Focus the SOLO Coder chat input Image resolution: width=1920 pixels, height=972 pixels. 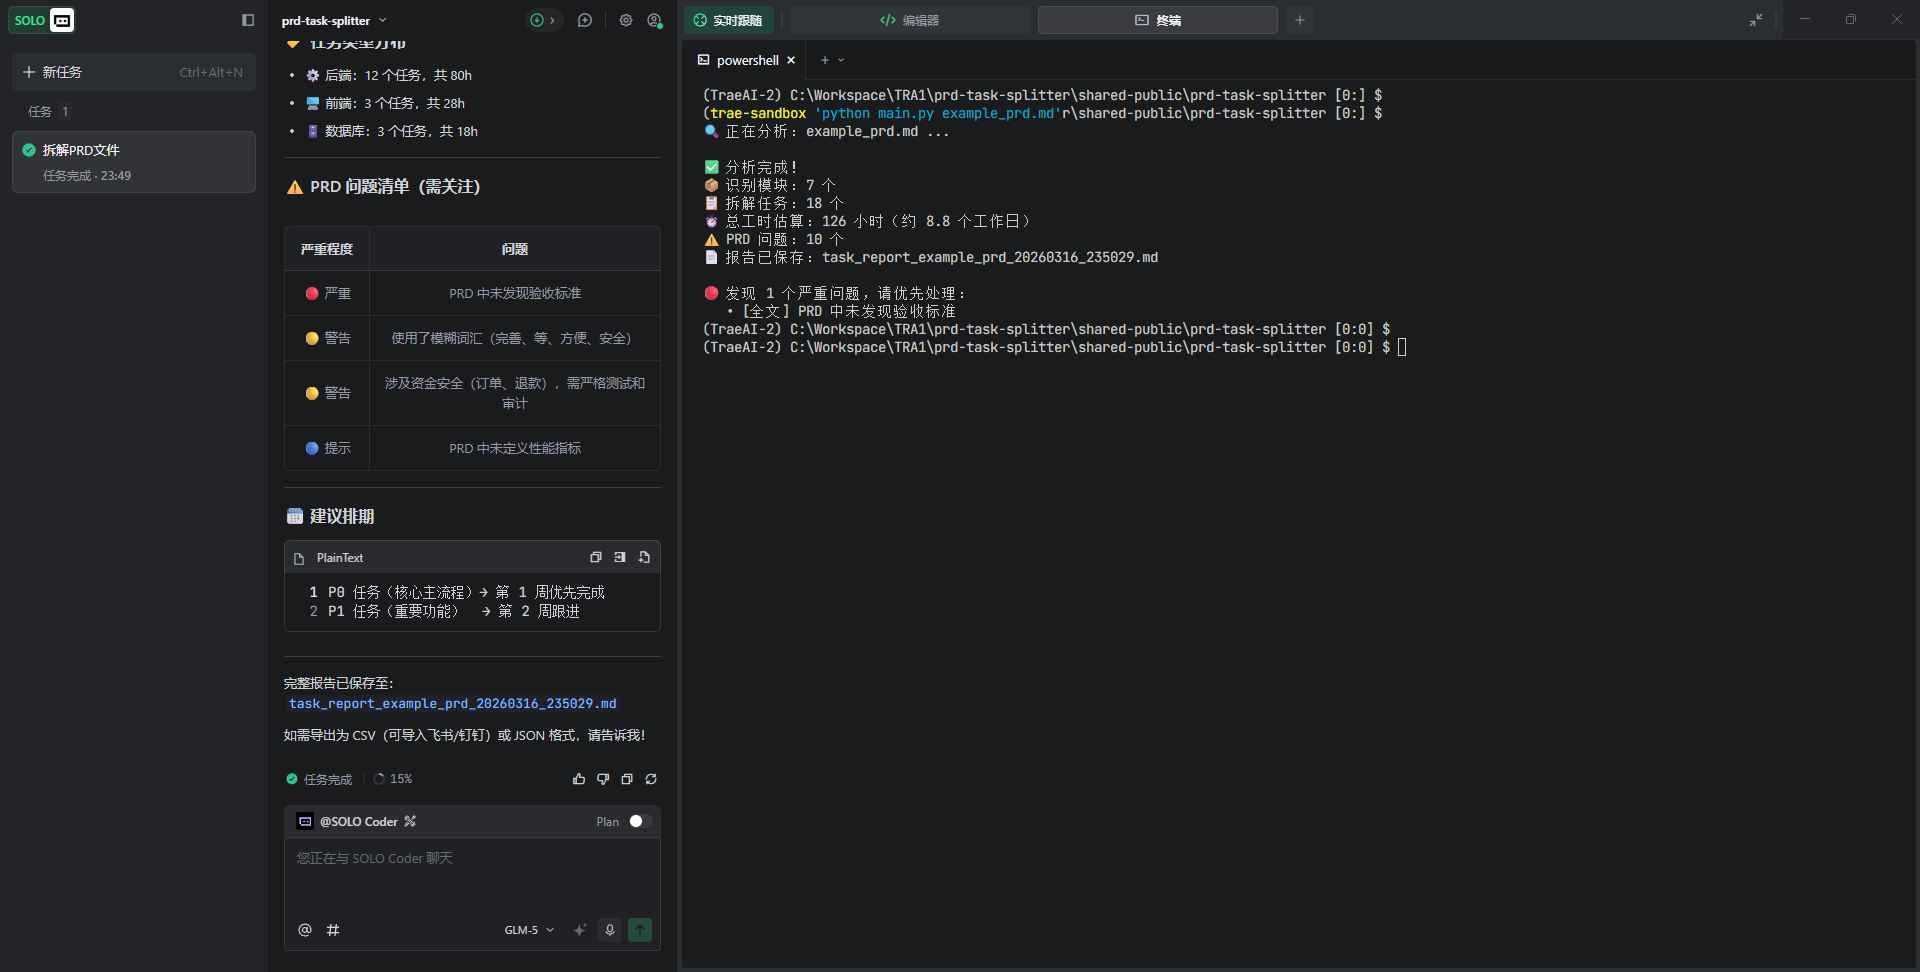tap(472, 875)
